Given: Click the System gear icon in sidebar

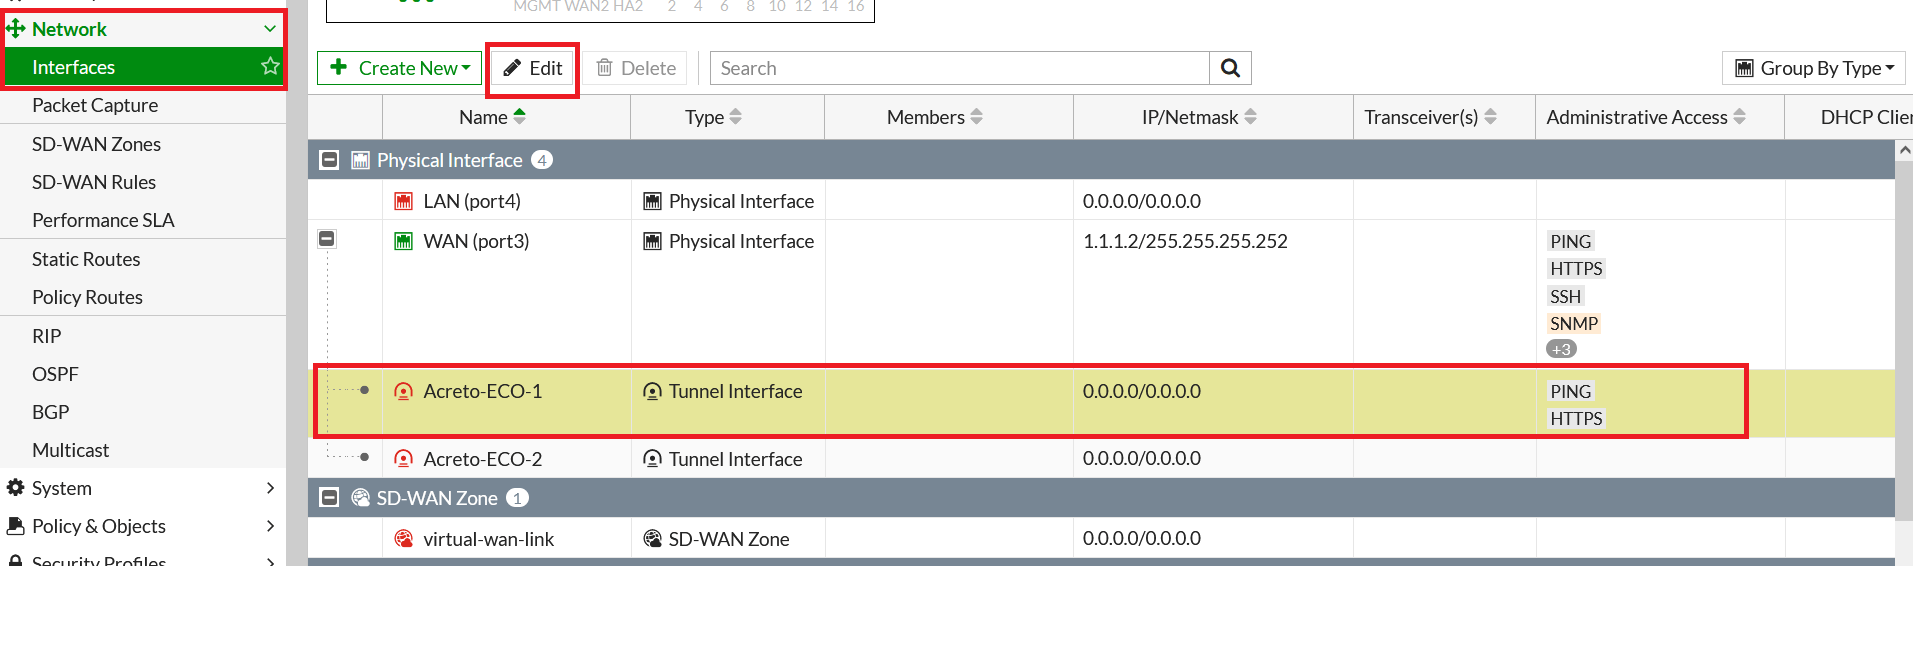Looking at the screenshot, I should [15, 488].
